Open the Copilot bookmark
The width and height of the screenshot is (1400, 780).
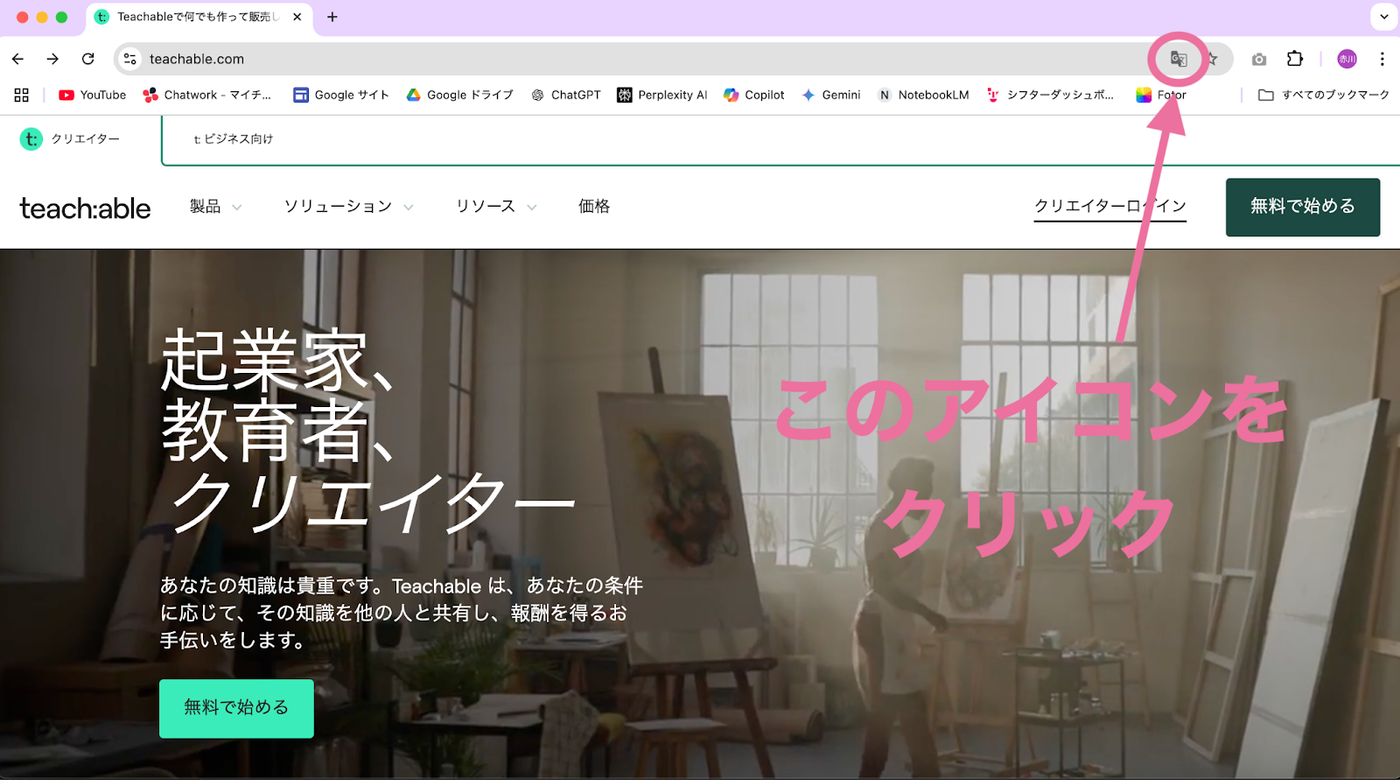pyautogui.click(x=754, y=95)
